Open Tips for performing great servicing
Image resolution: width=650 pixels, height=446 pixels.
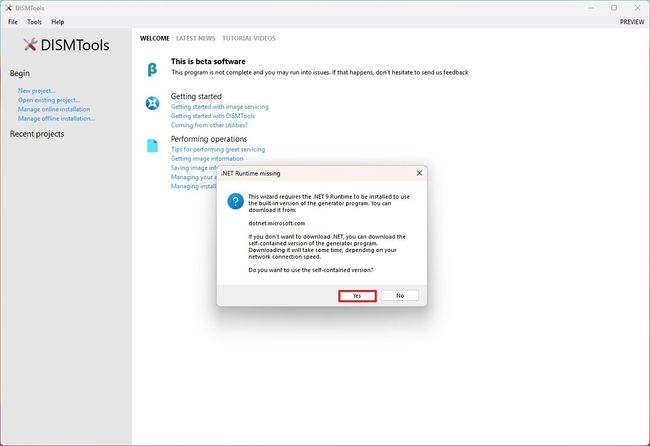218,149
